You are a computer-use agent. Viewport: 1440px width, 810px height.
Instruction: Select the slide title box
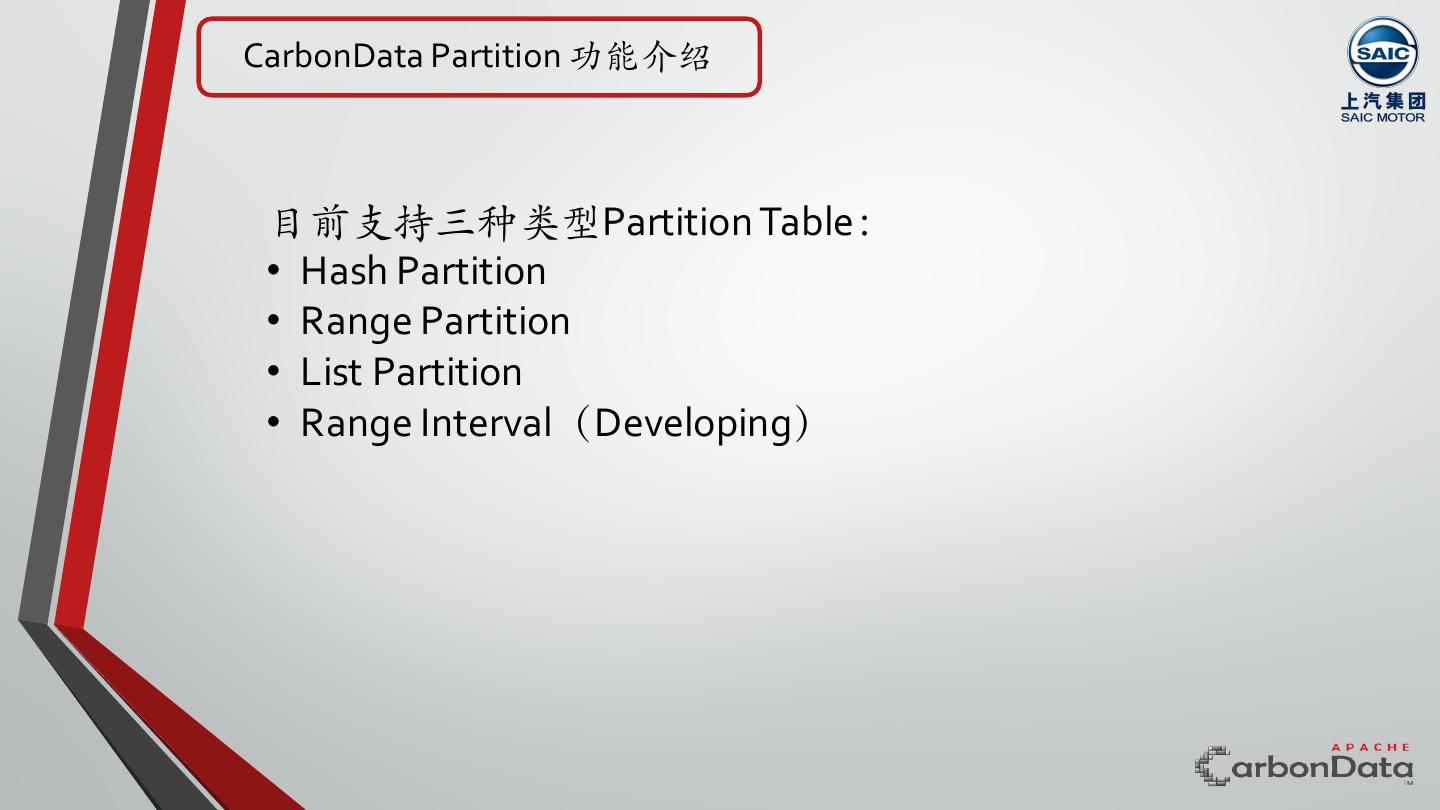(478, 57)
